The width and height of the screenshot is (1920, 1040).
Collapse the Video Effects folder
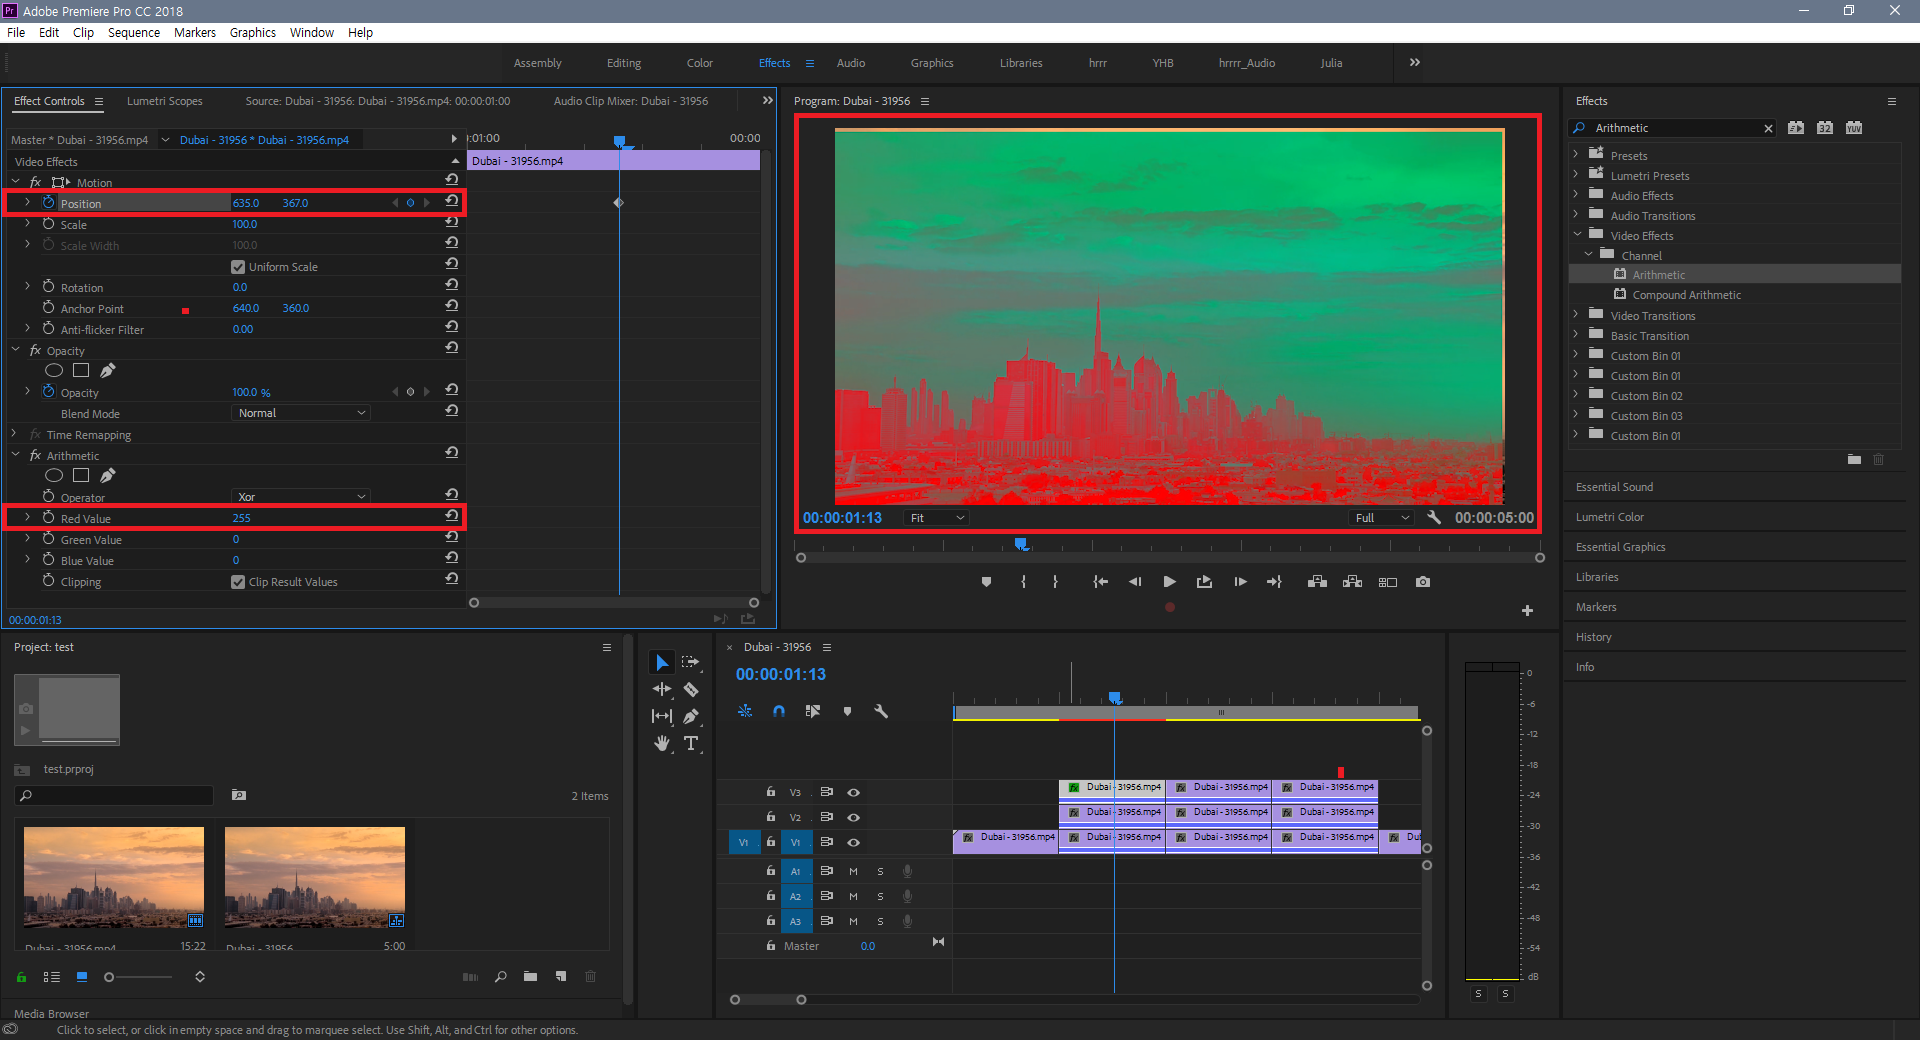click(1577, 235)
